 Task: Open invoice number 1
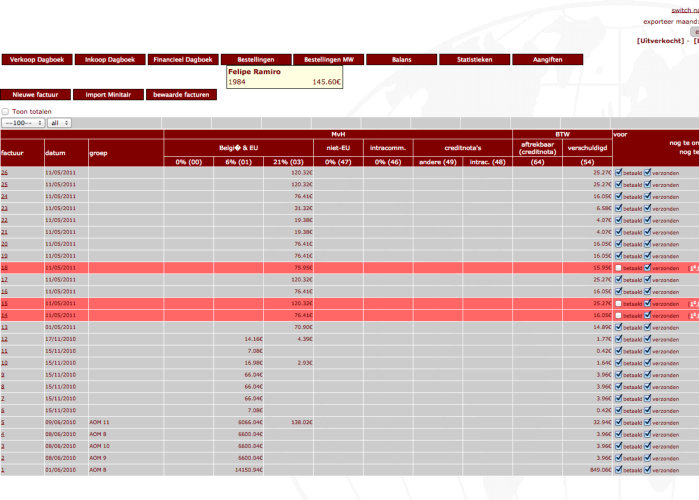pyautogui.click(x=3, y=470)
